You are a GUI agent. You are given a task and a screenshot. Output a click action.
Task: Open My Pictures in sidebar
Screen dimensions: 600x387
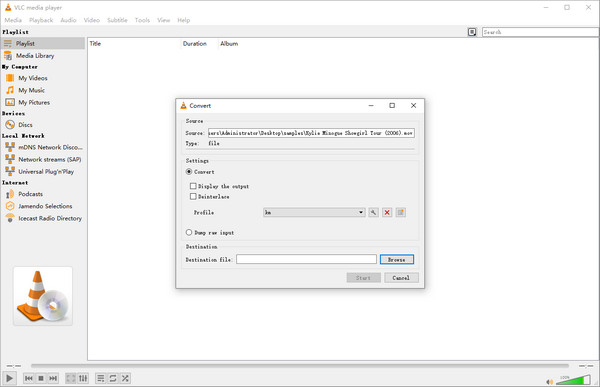click(43, 103)
